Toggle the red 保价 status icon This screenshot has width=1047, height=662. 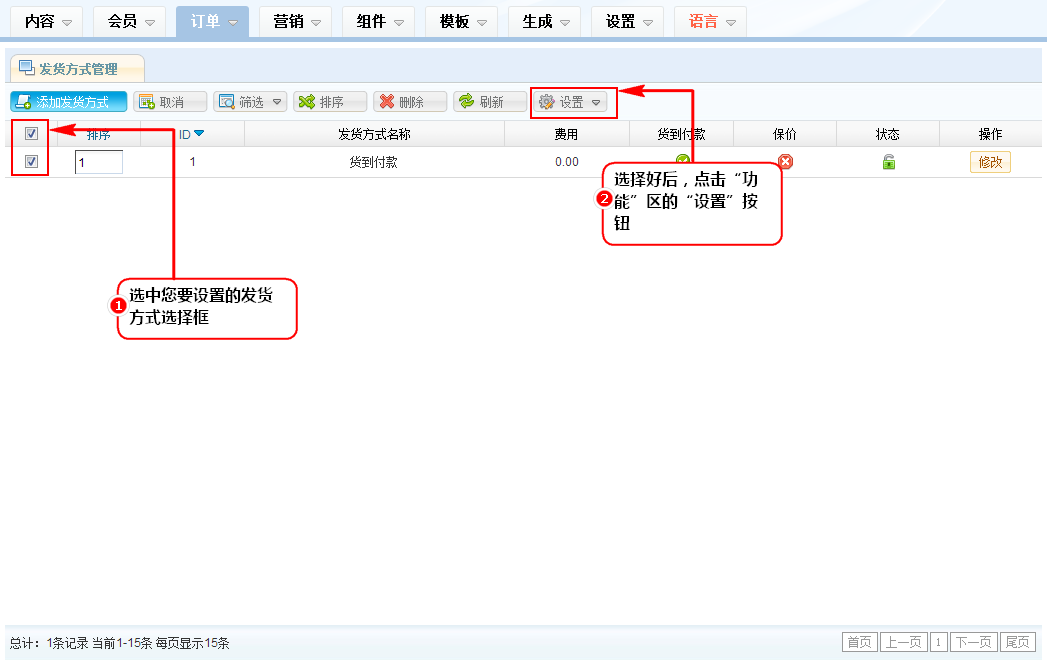tap(785, 162)
